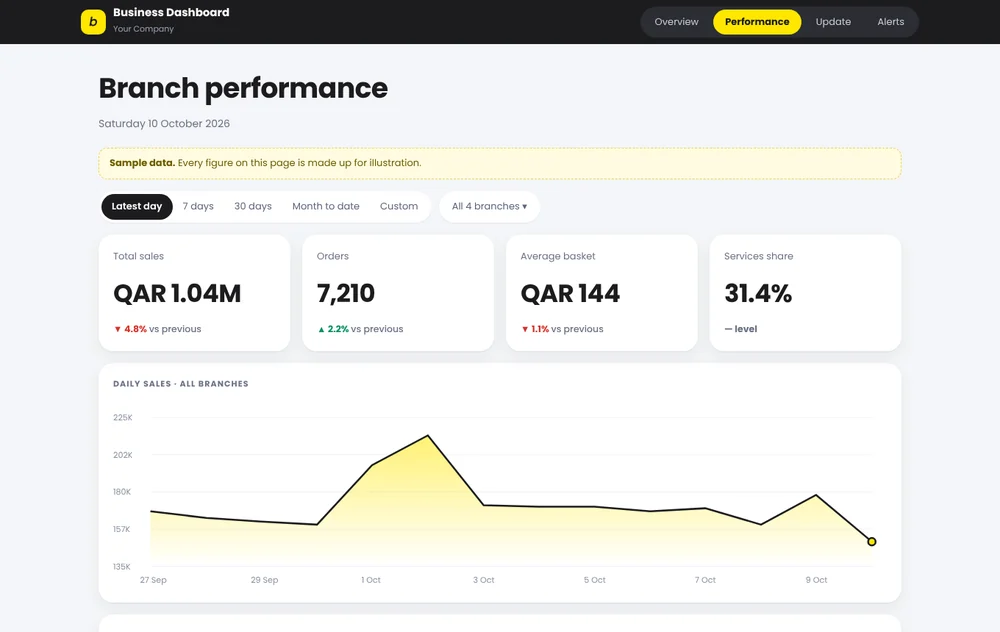Choose Month to date range

(326, 206)
